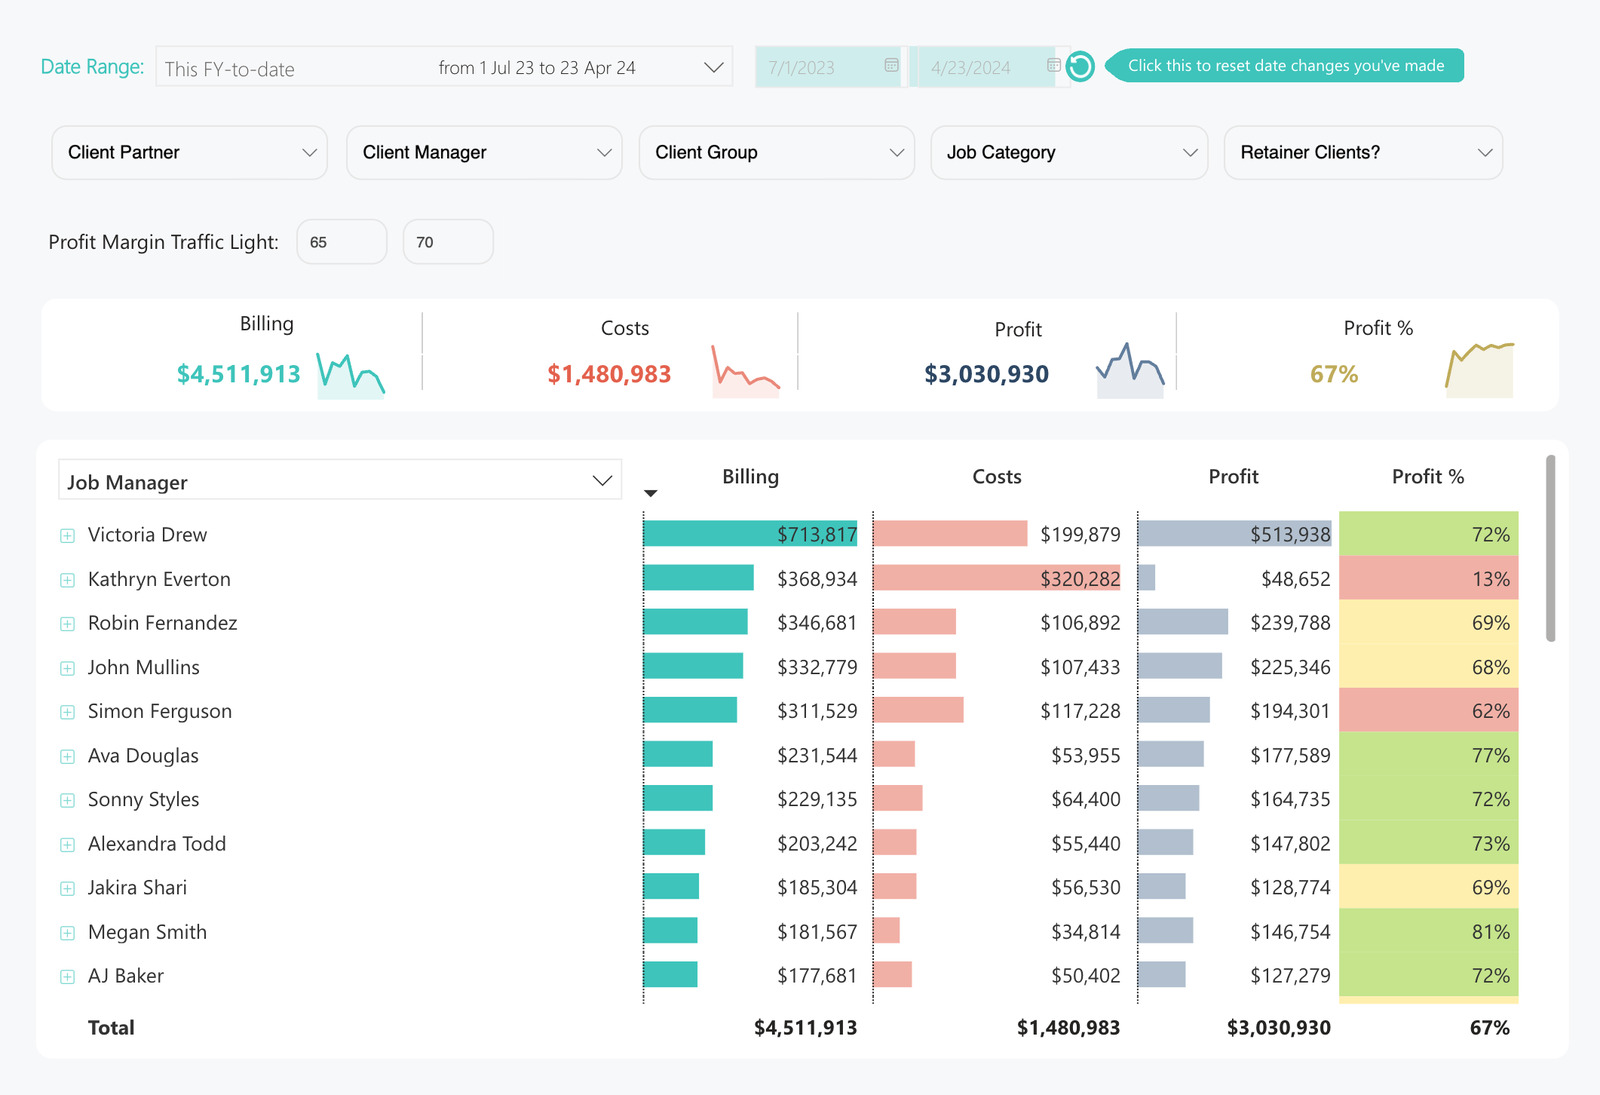The image size is (1600, 1095).
Task: Click the reset date circular arrow icon
Action: pyautogui.click(x=1080, y=67)
